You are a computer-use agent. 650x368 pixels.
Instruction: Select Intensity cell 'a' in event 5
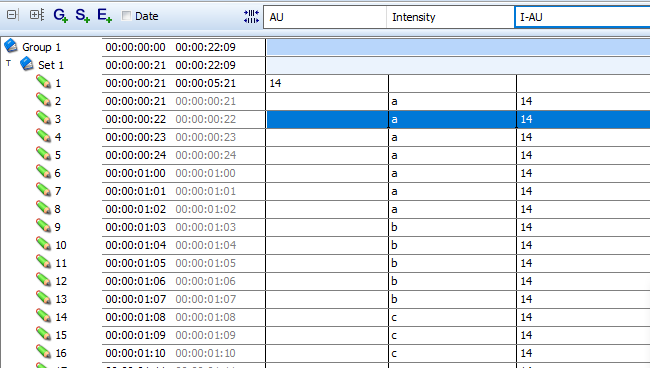[452, 155]
